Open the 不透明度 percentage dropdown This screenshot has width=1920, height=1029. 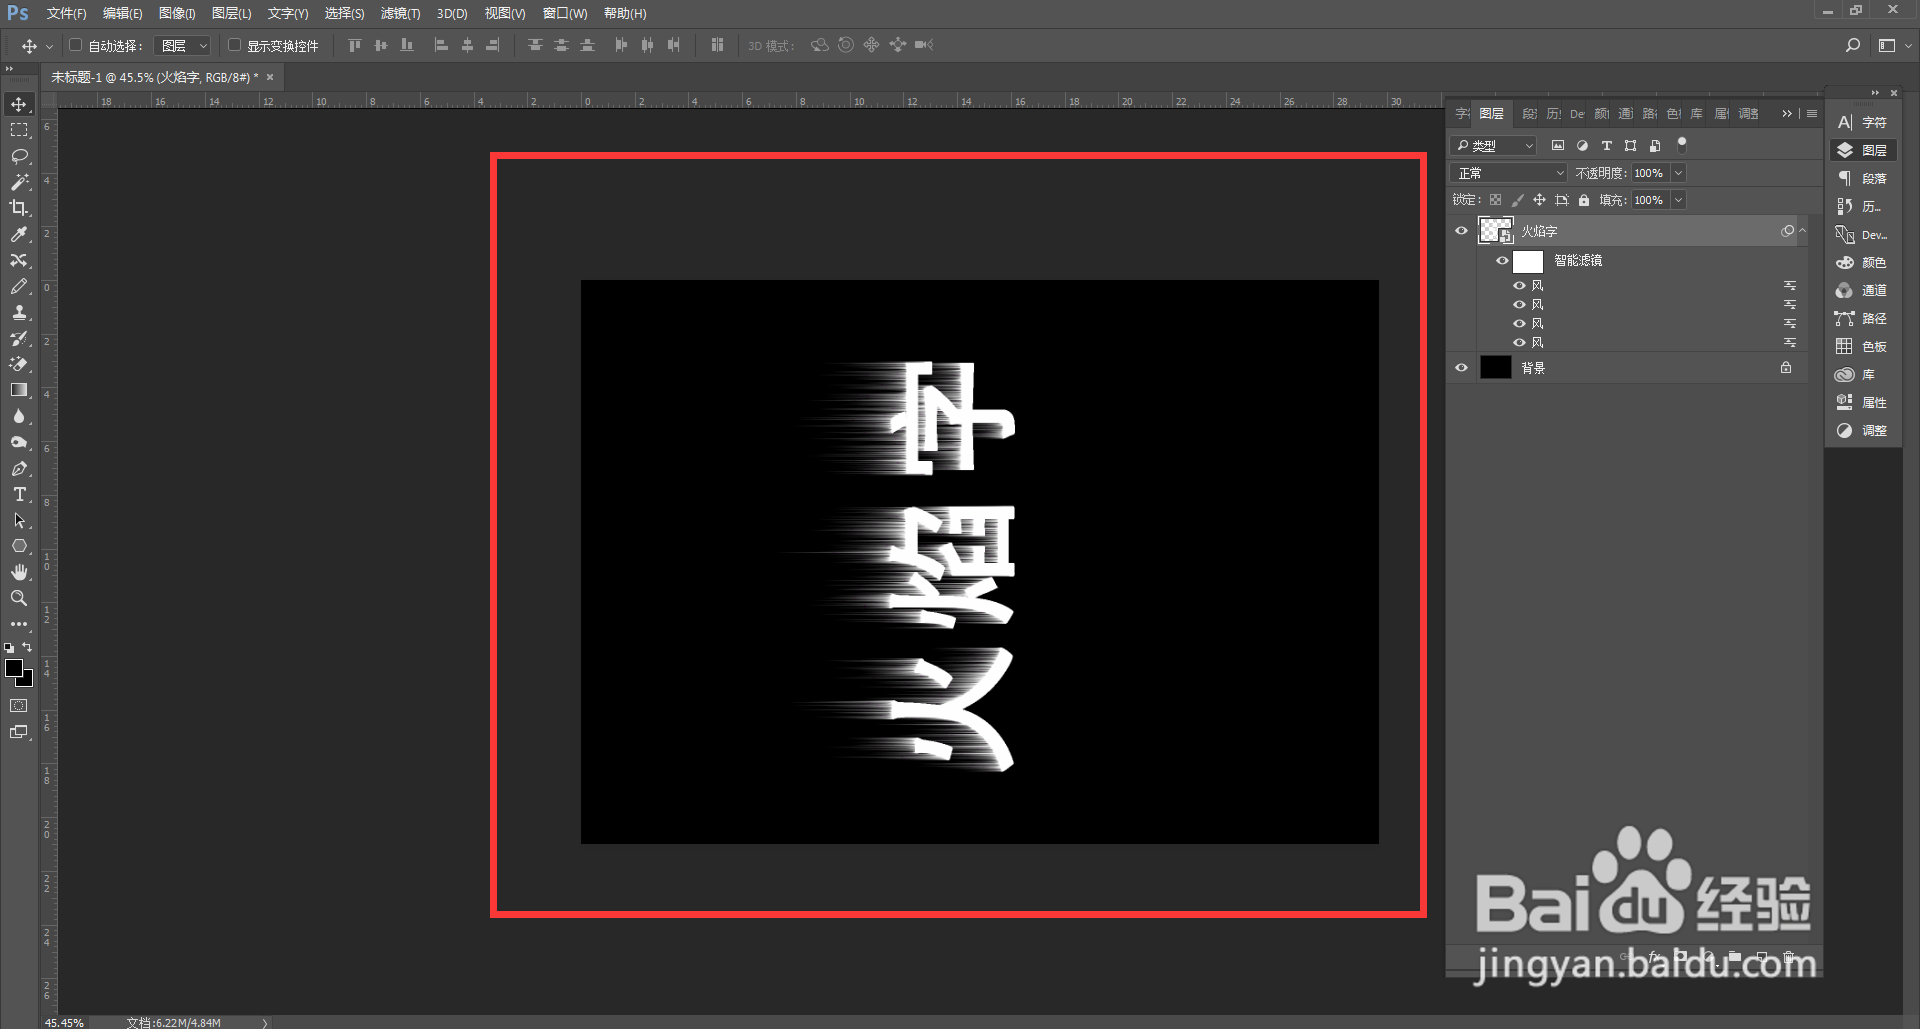[1678, 172]
